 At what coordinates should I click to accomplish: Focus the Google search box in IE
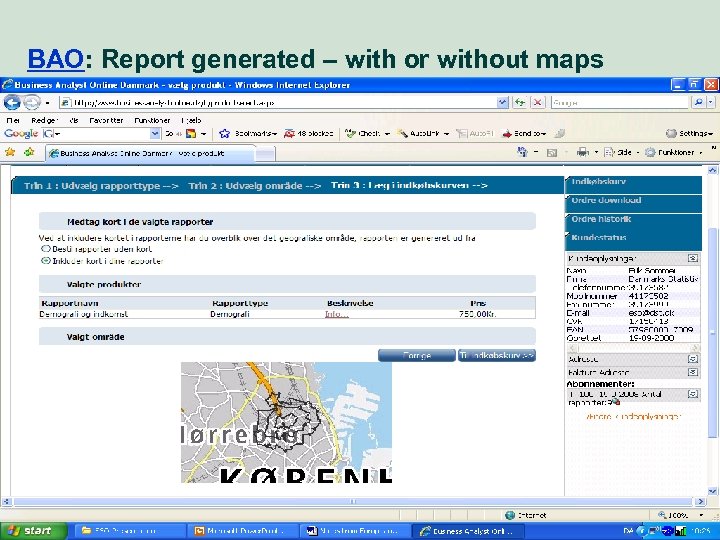[620, 102]
